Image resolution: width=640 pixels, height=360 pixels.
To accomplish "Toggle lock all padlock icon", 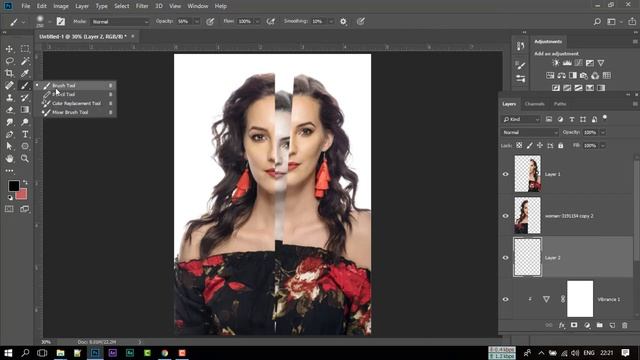I will tap(560, 145).
